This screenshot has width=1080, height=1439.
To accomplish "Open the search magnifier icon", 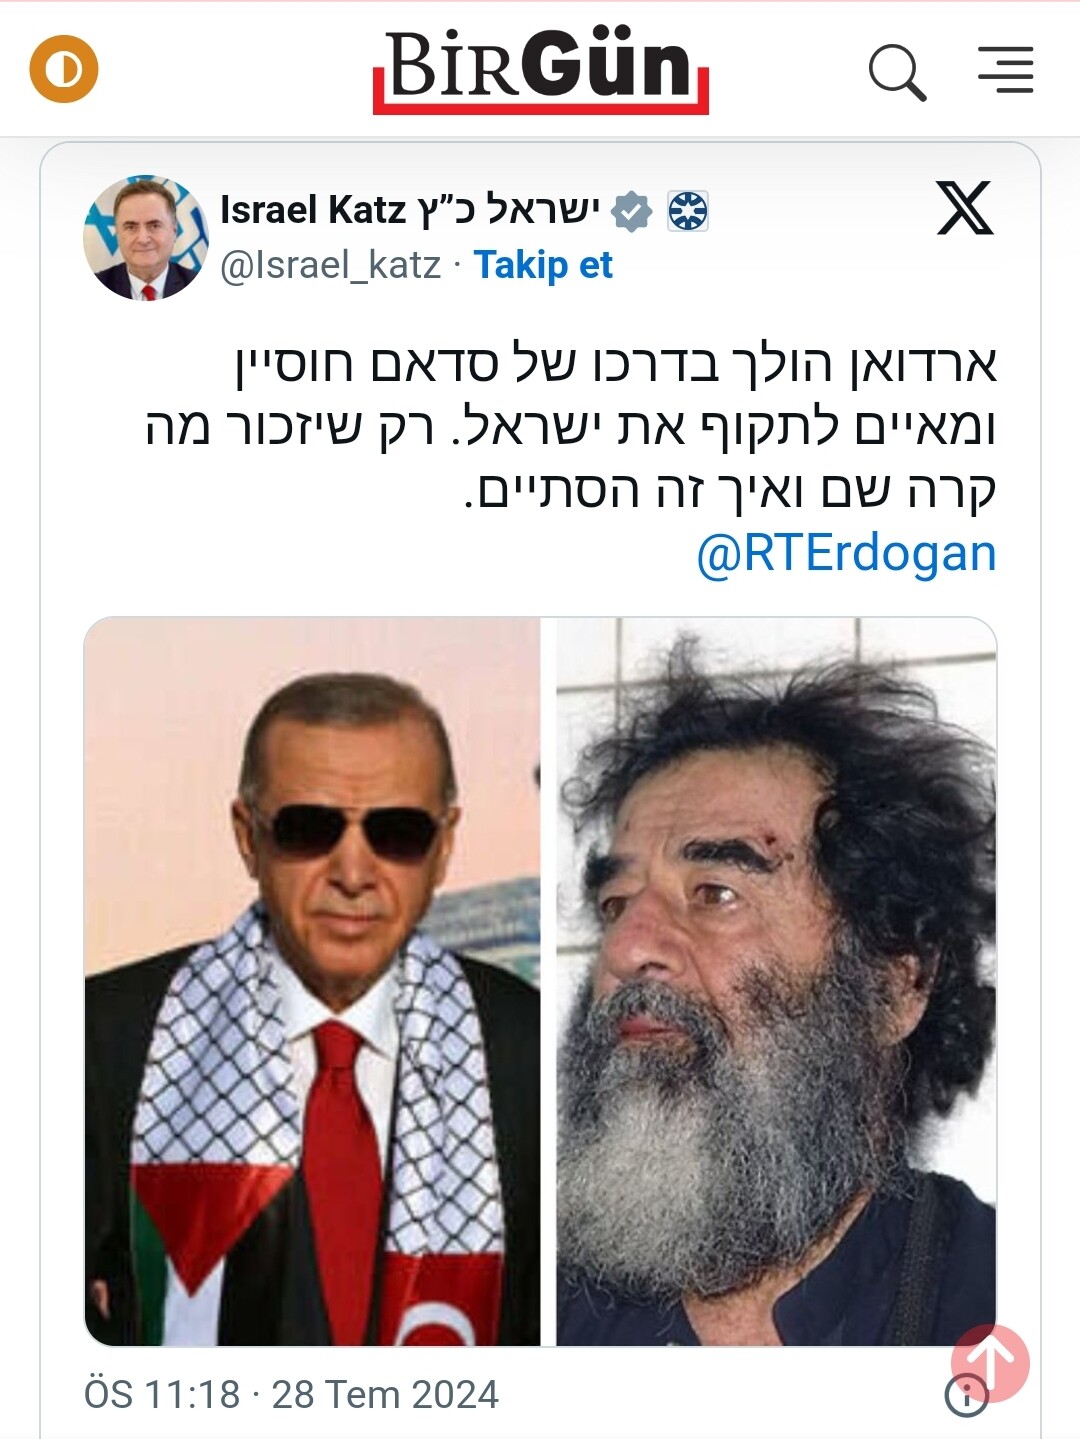I will click(x=897, y=72).
